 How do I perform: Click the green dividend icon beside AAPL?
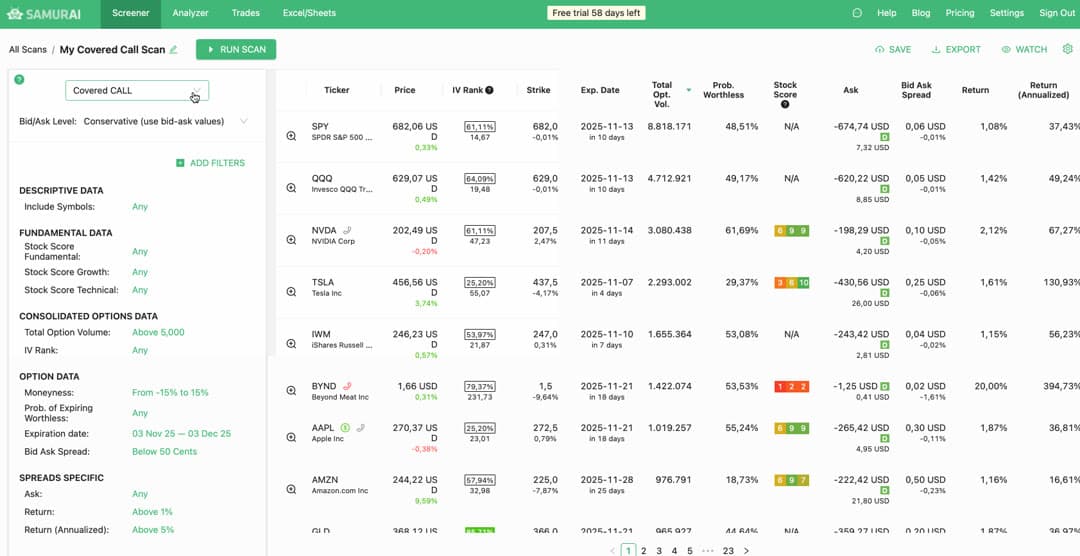(x=346, y=428)
